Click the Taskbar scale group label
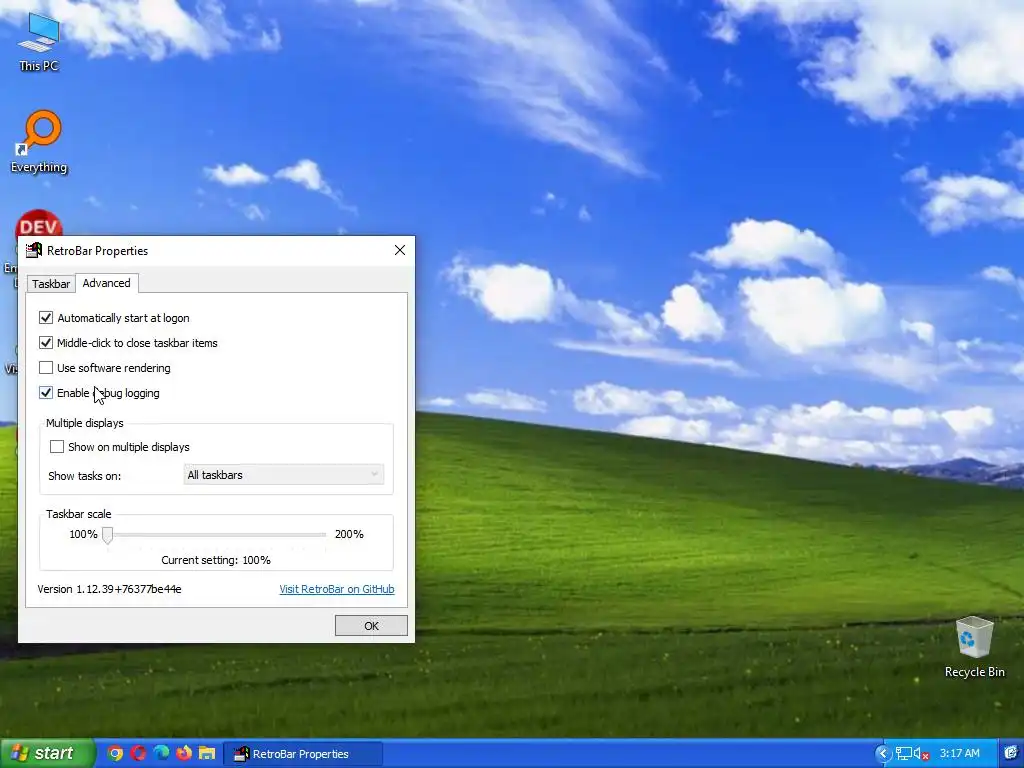 (78, 514)
